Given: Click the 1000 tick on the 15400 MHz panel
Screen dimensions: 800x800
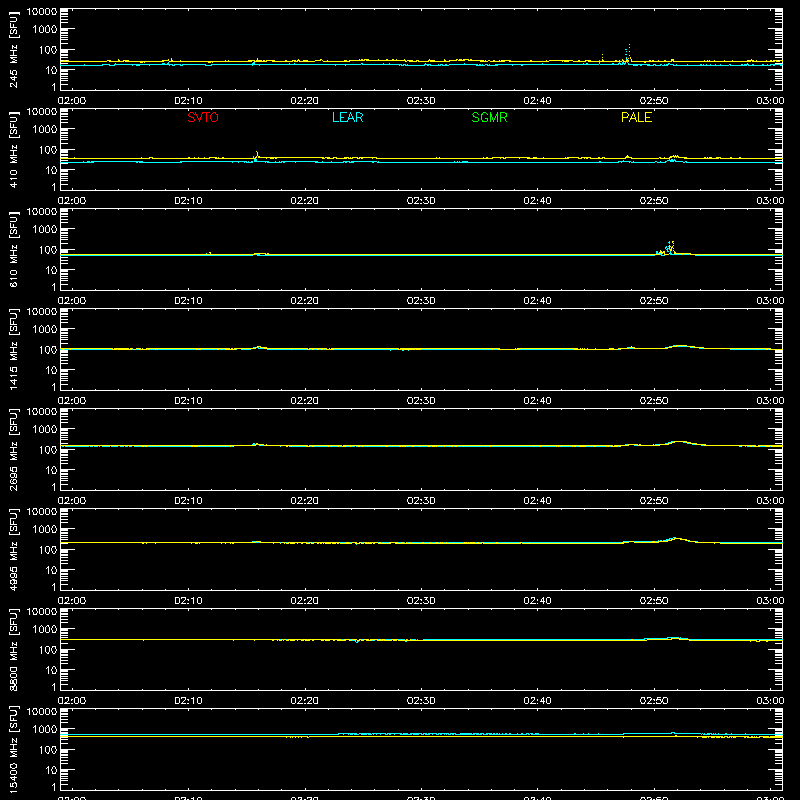Looking at the screenshot, I should pos(45,730).
